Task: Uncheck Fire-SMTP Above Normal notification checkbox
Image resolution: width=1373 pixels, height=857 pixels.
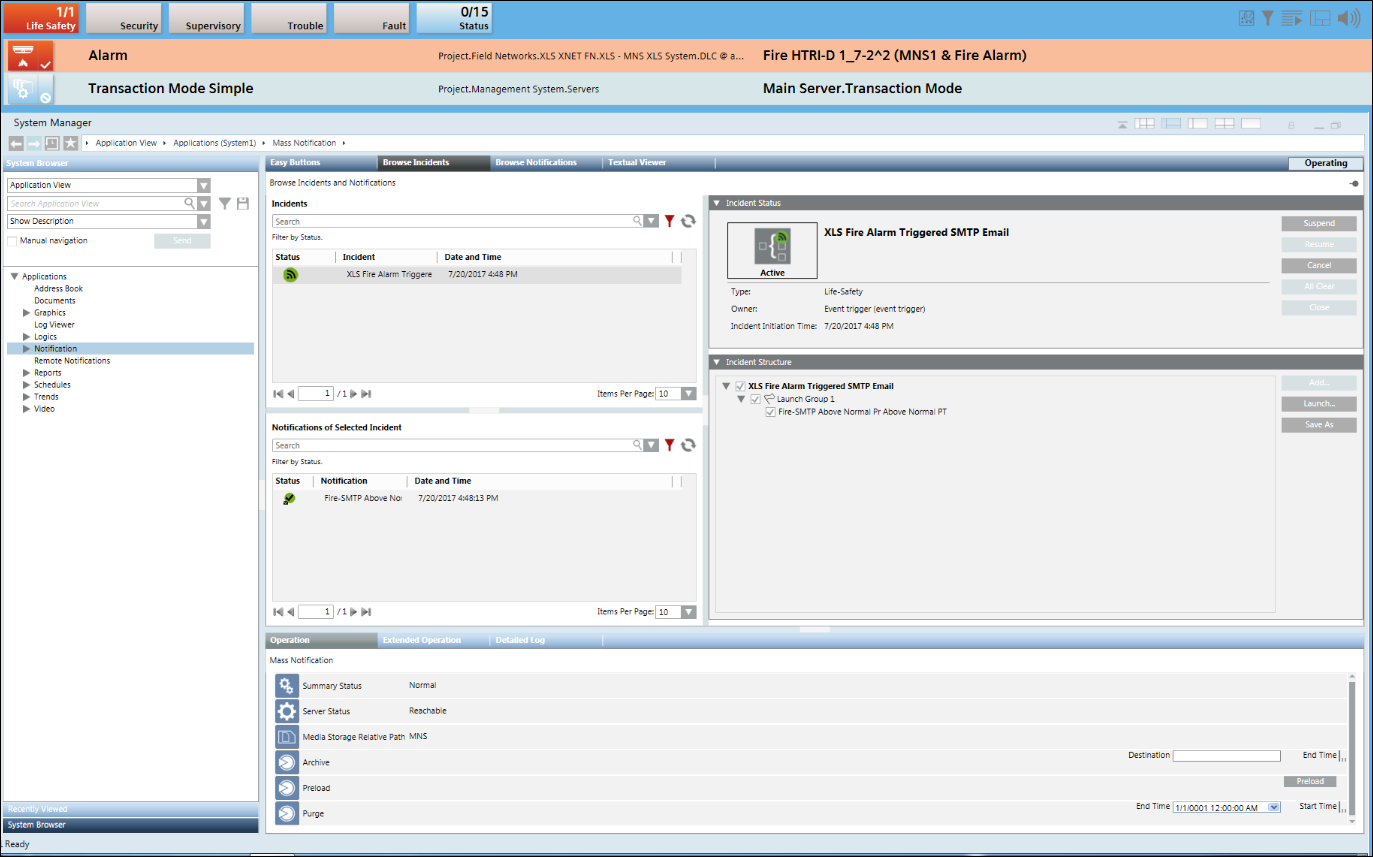Action: 770,411
